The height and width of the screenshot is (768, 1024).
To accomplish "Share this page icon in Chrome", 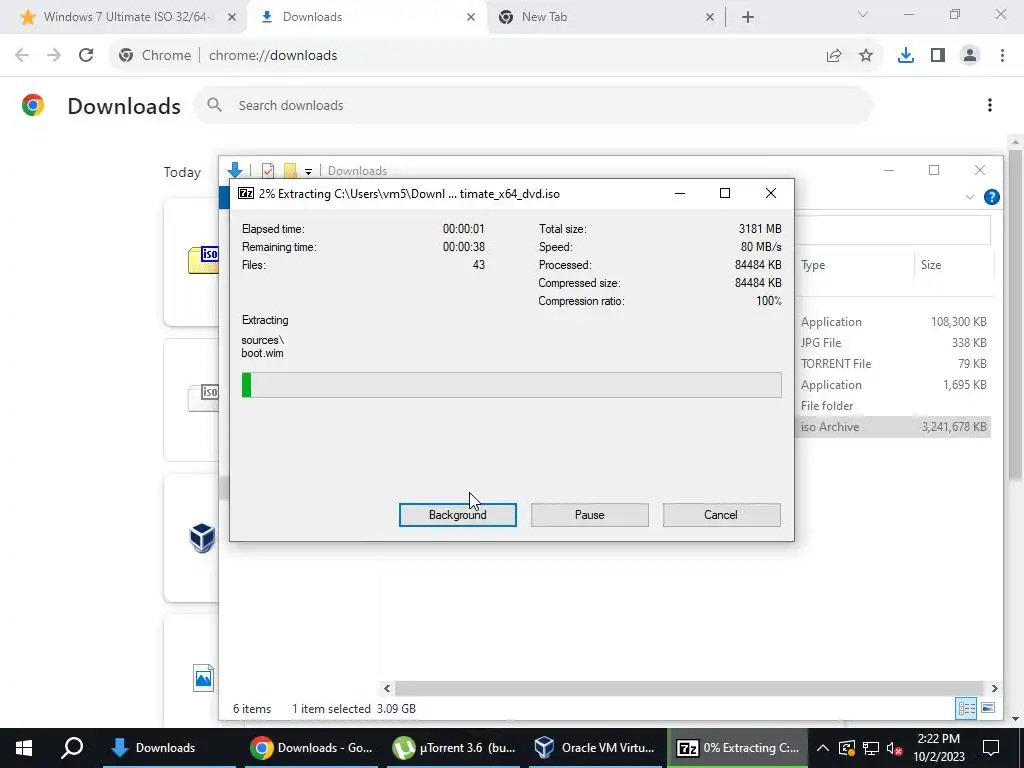I will [x=834, y=56].
